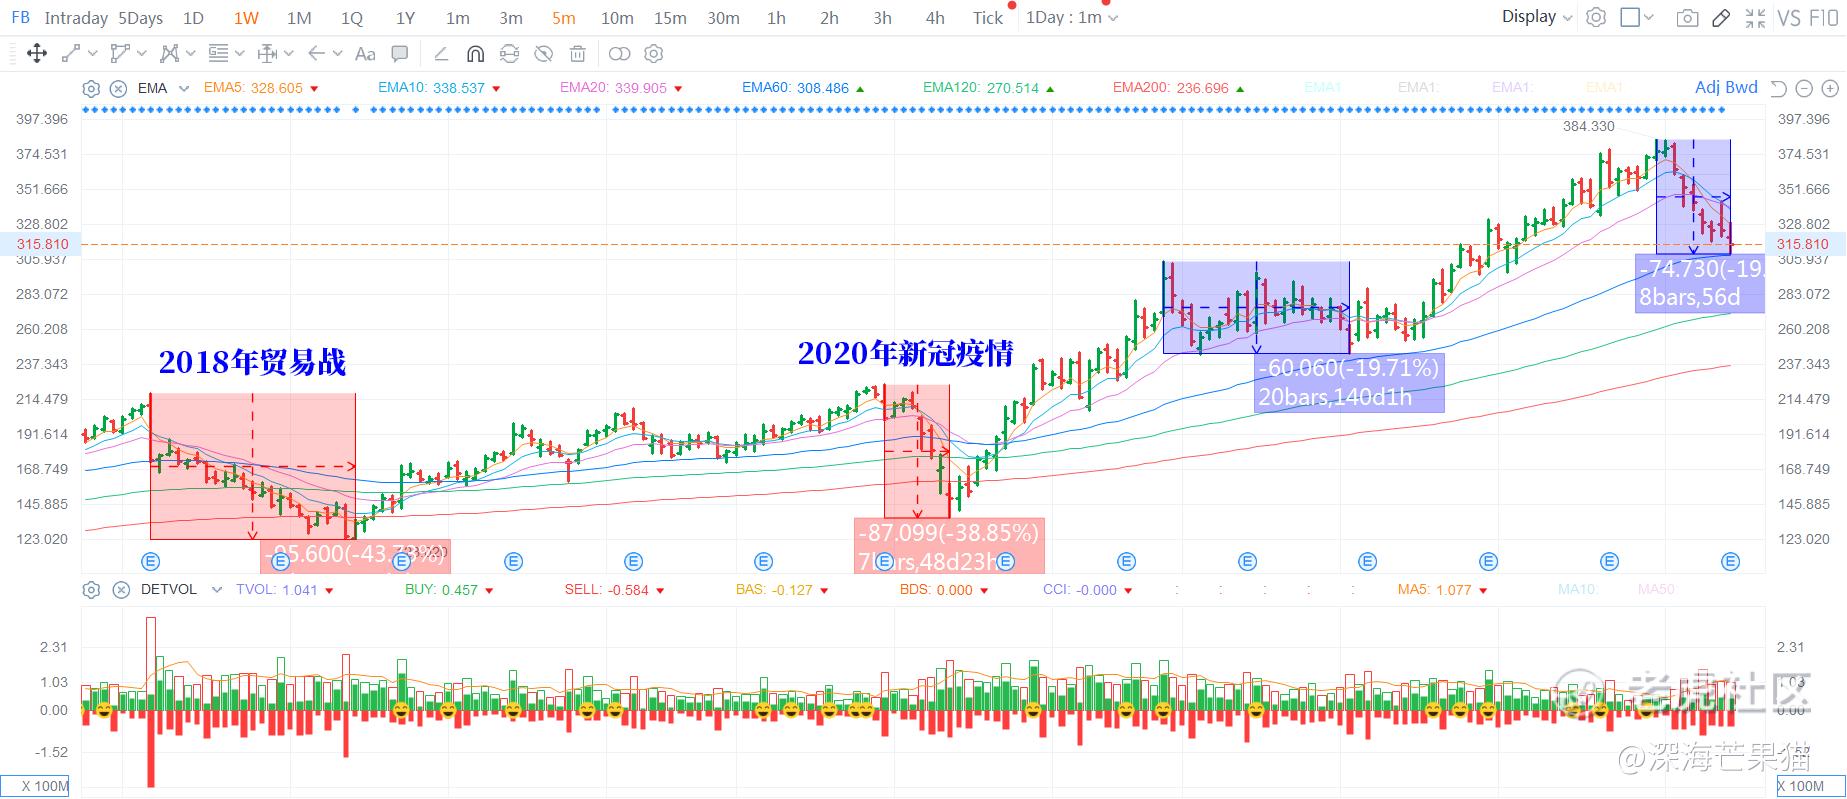1847x799 pixels.
Task: Expand pattern tool options arrow
Action: (x=191, y=54)
